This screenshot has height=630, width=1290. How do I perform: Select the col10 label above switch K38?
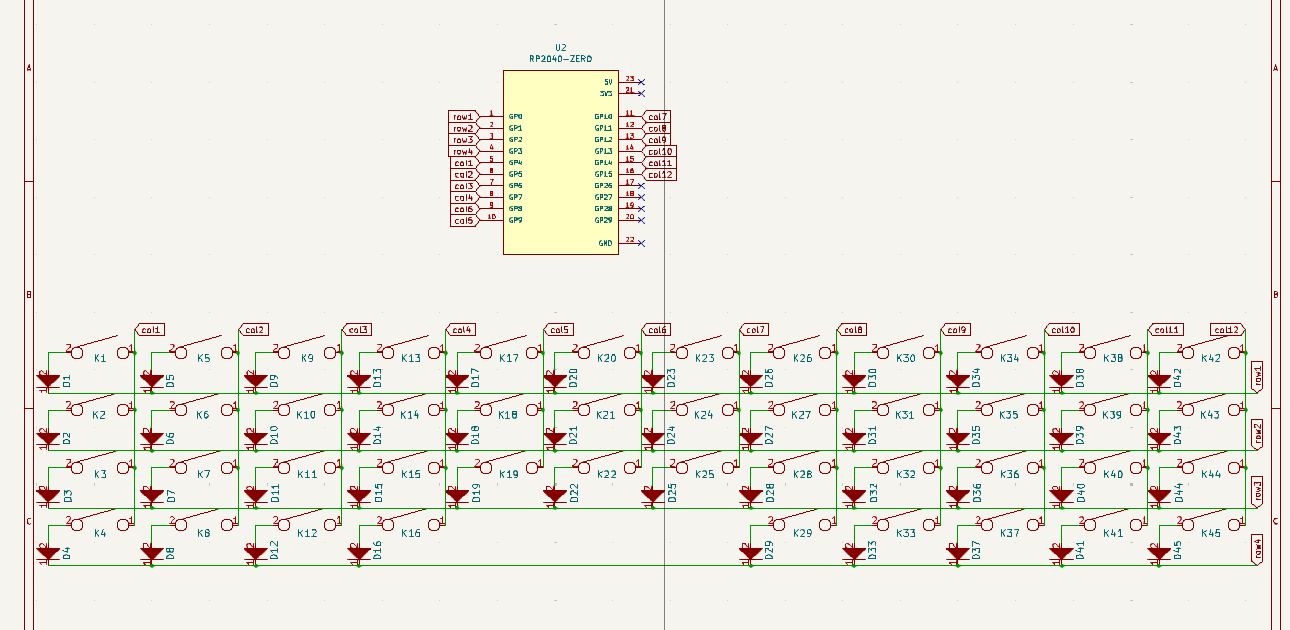[1062, 329]
